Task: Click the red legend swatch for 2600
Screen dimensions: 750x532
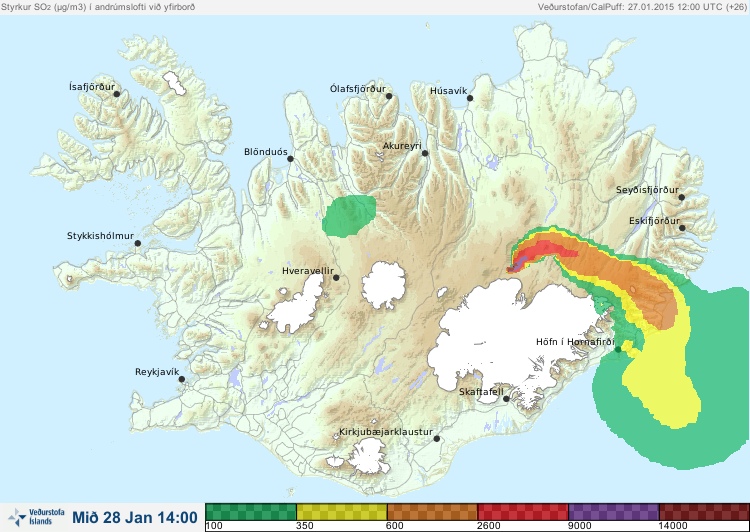Action: [523, 512]
